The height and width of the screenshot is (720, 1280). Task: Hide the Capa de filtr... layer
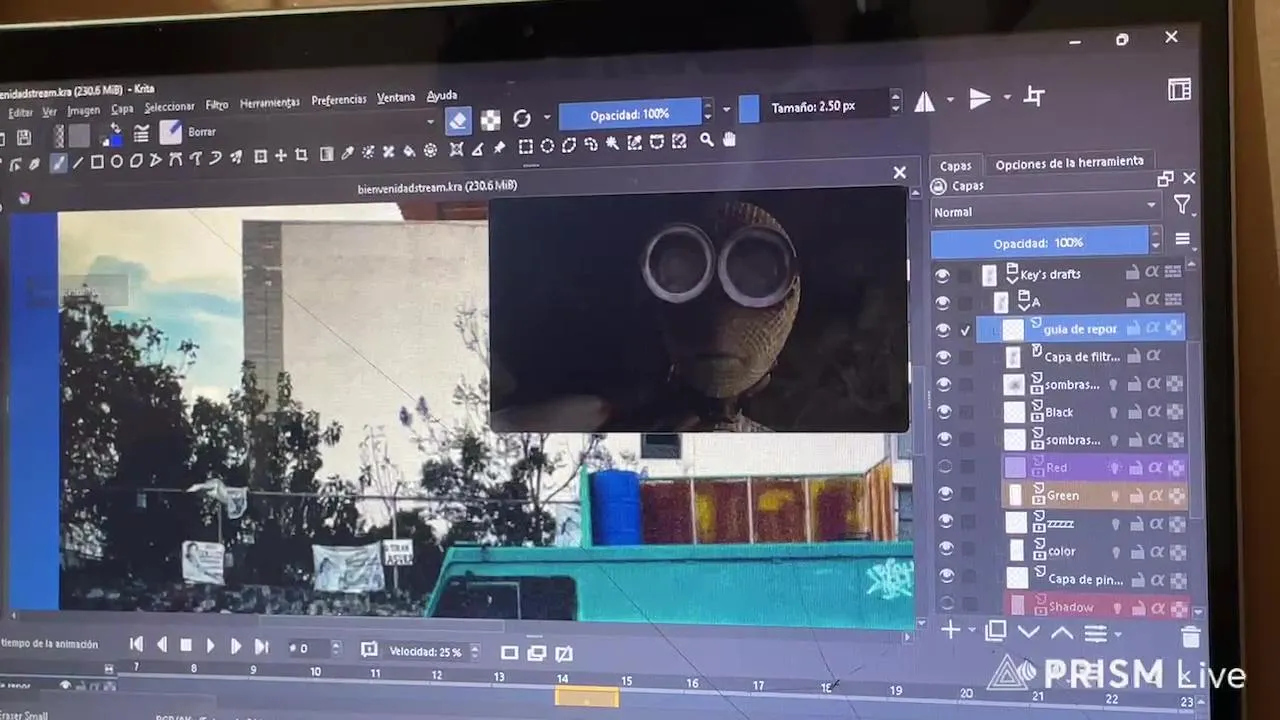943,357
